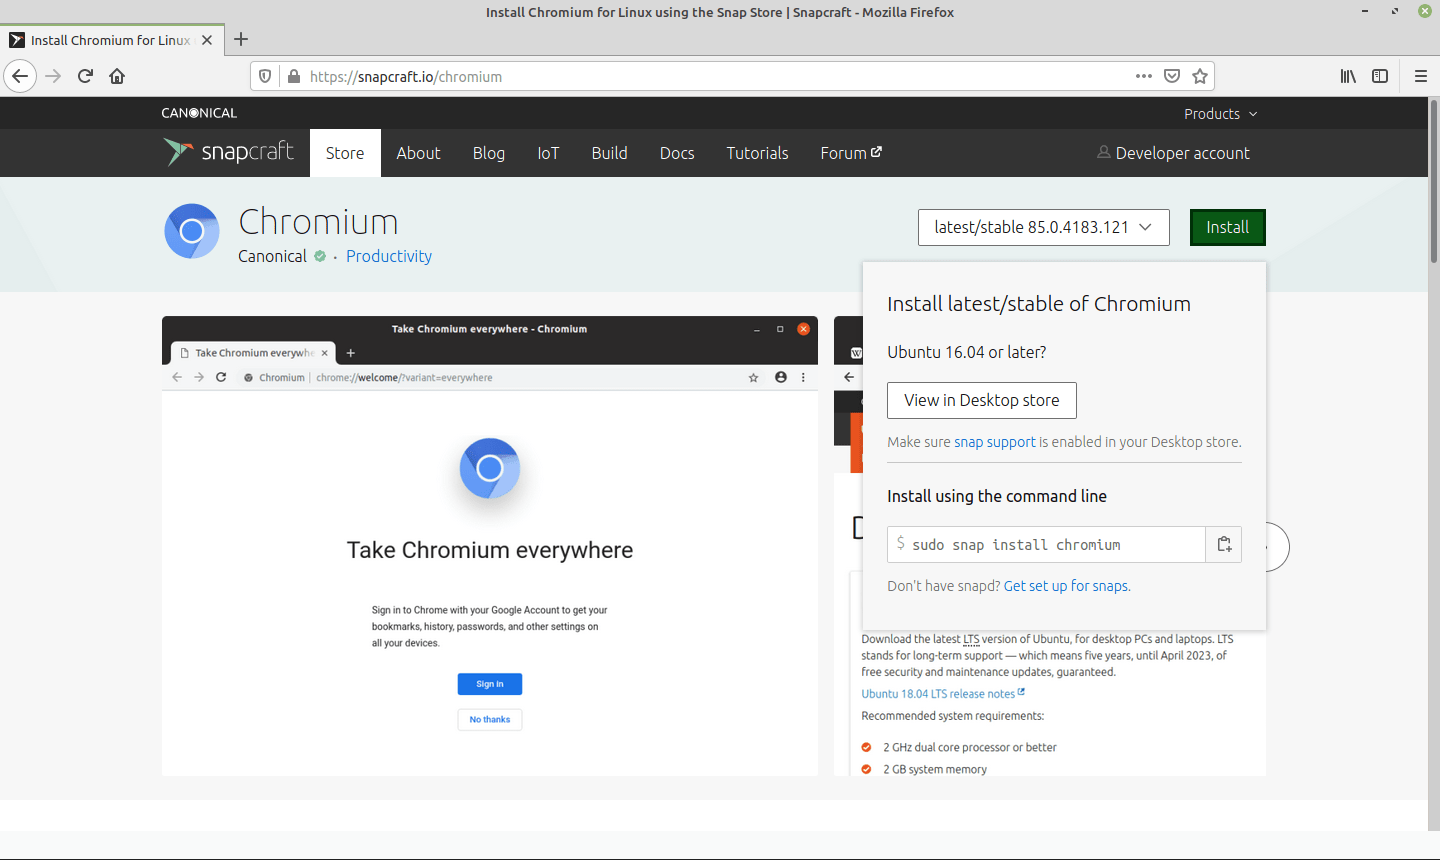Click next screenshot carousel arrow

pyautogui.click(x=1276, y=547)
